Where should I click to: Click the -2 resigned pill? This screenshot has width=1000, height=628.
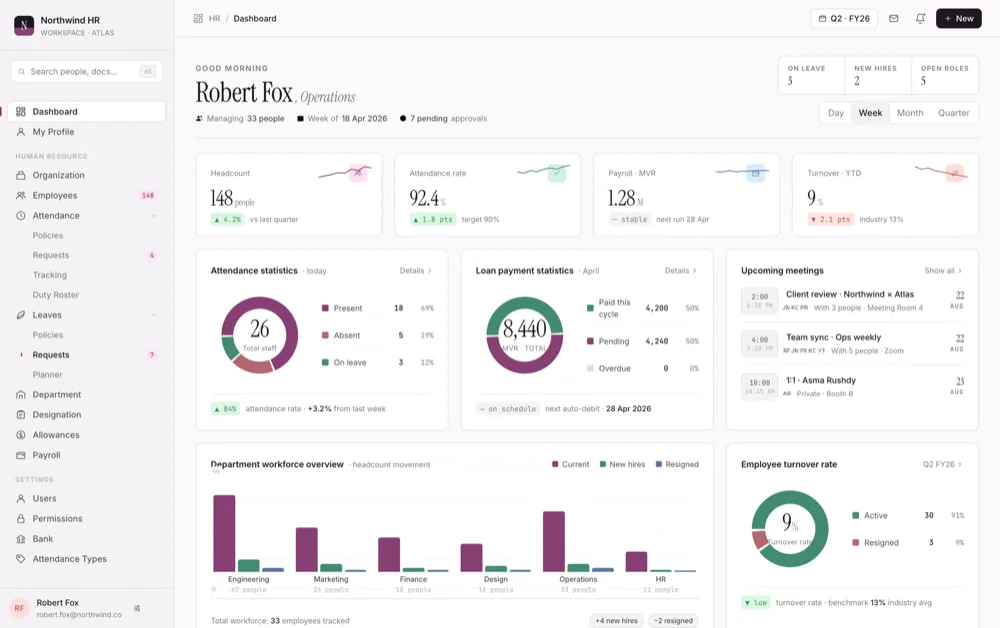(673, 620)
